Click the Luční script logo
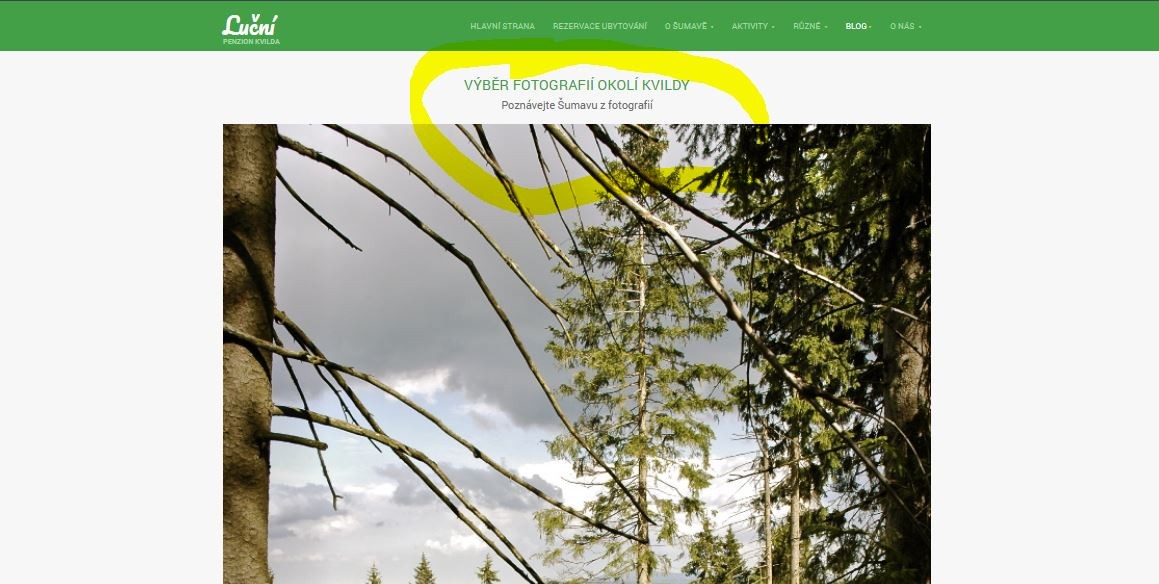 pyautogui.click(x=250, y=24)
